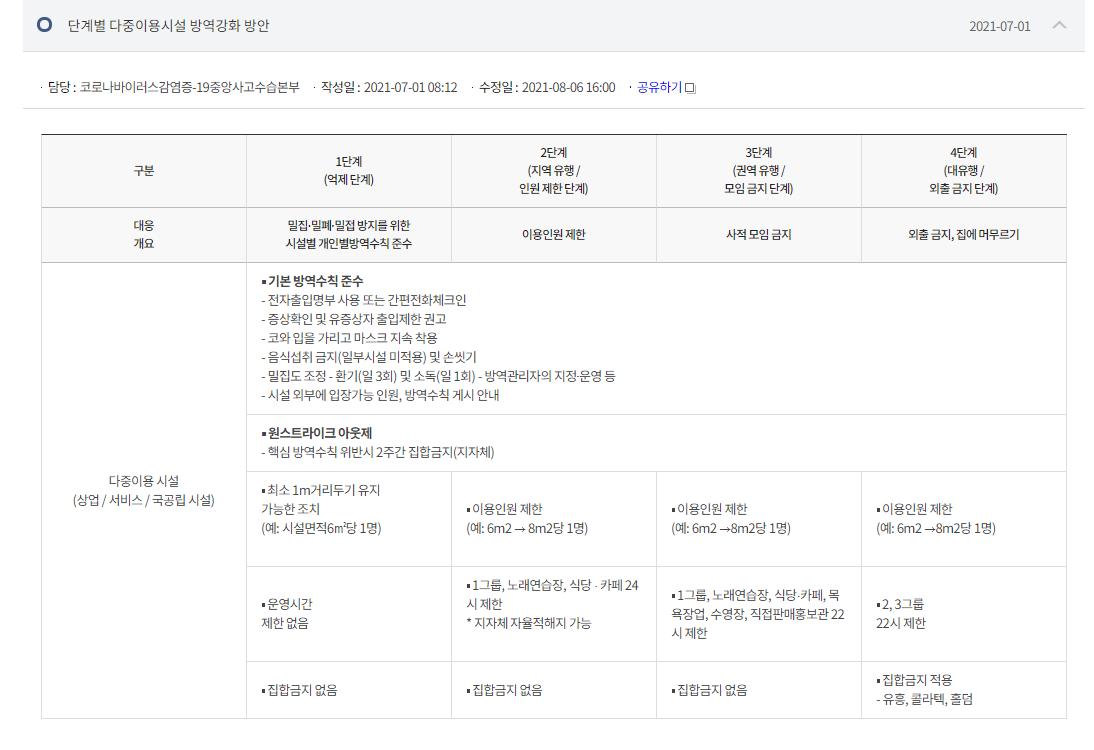The width and height of the screenshot is (1094, 750).
Task: Click the 이용인원 제한 overview cell
Action: point(554,234)
